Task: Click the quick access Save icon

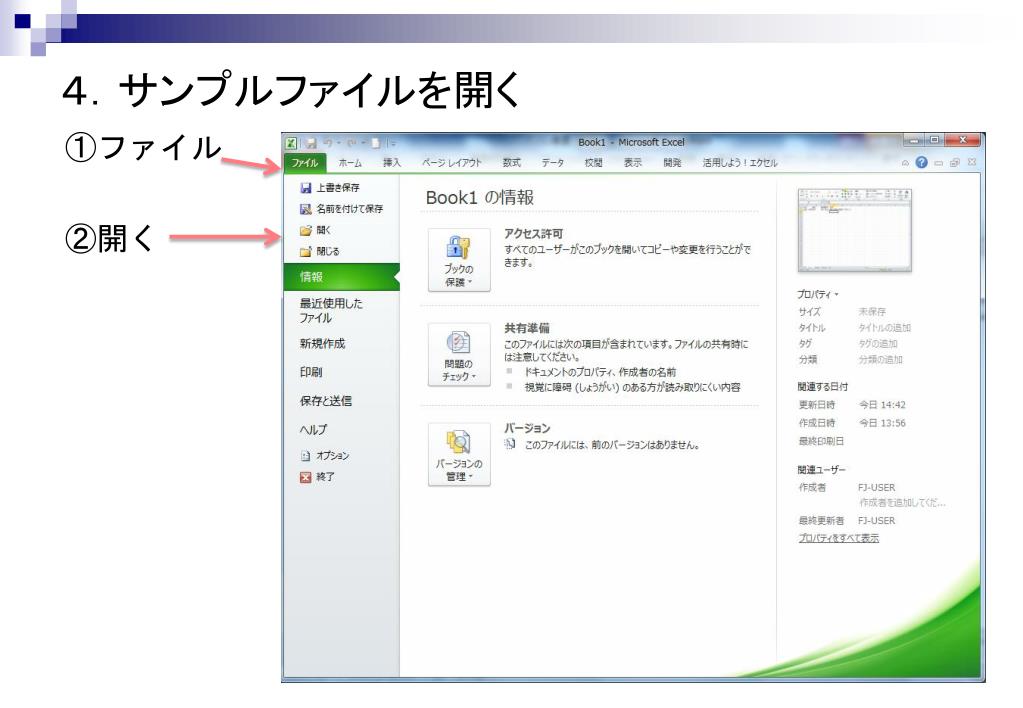Action: coord(311,144)
